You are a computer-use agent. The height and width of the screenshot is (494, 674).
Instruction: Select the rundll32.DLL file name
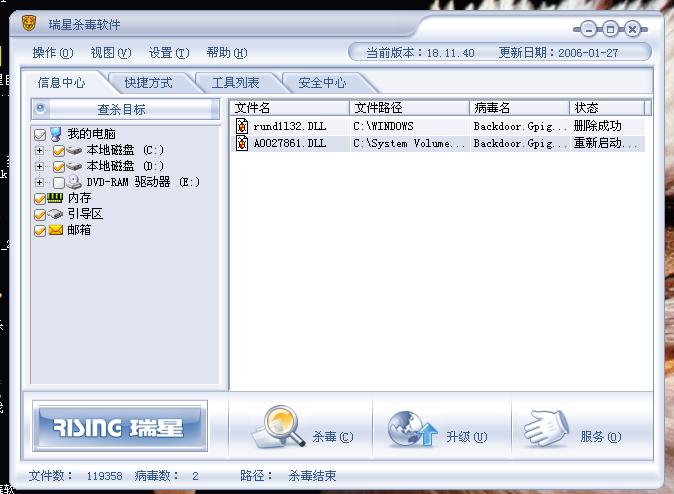point(289,126)
